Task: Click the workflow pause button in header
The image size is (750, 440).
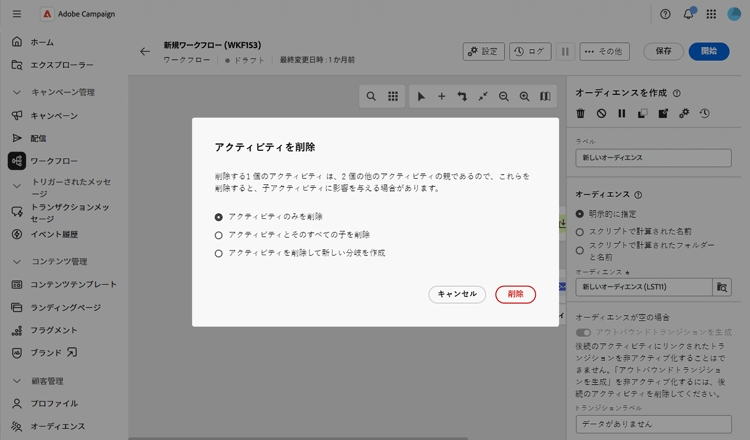Action: tap(565, 52)
